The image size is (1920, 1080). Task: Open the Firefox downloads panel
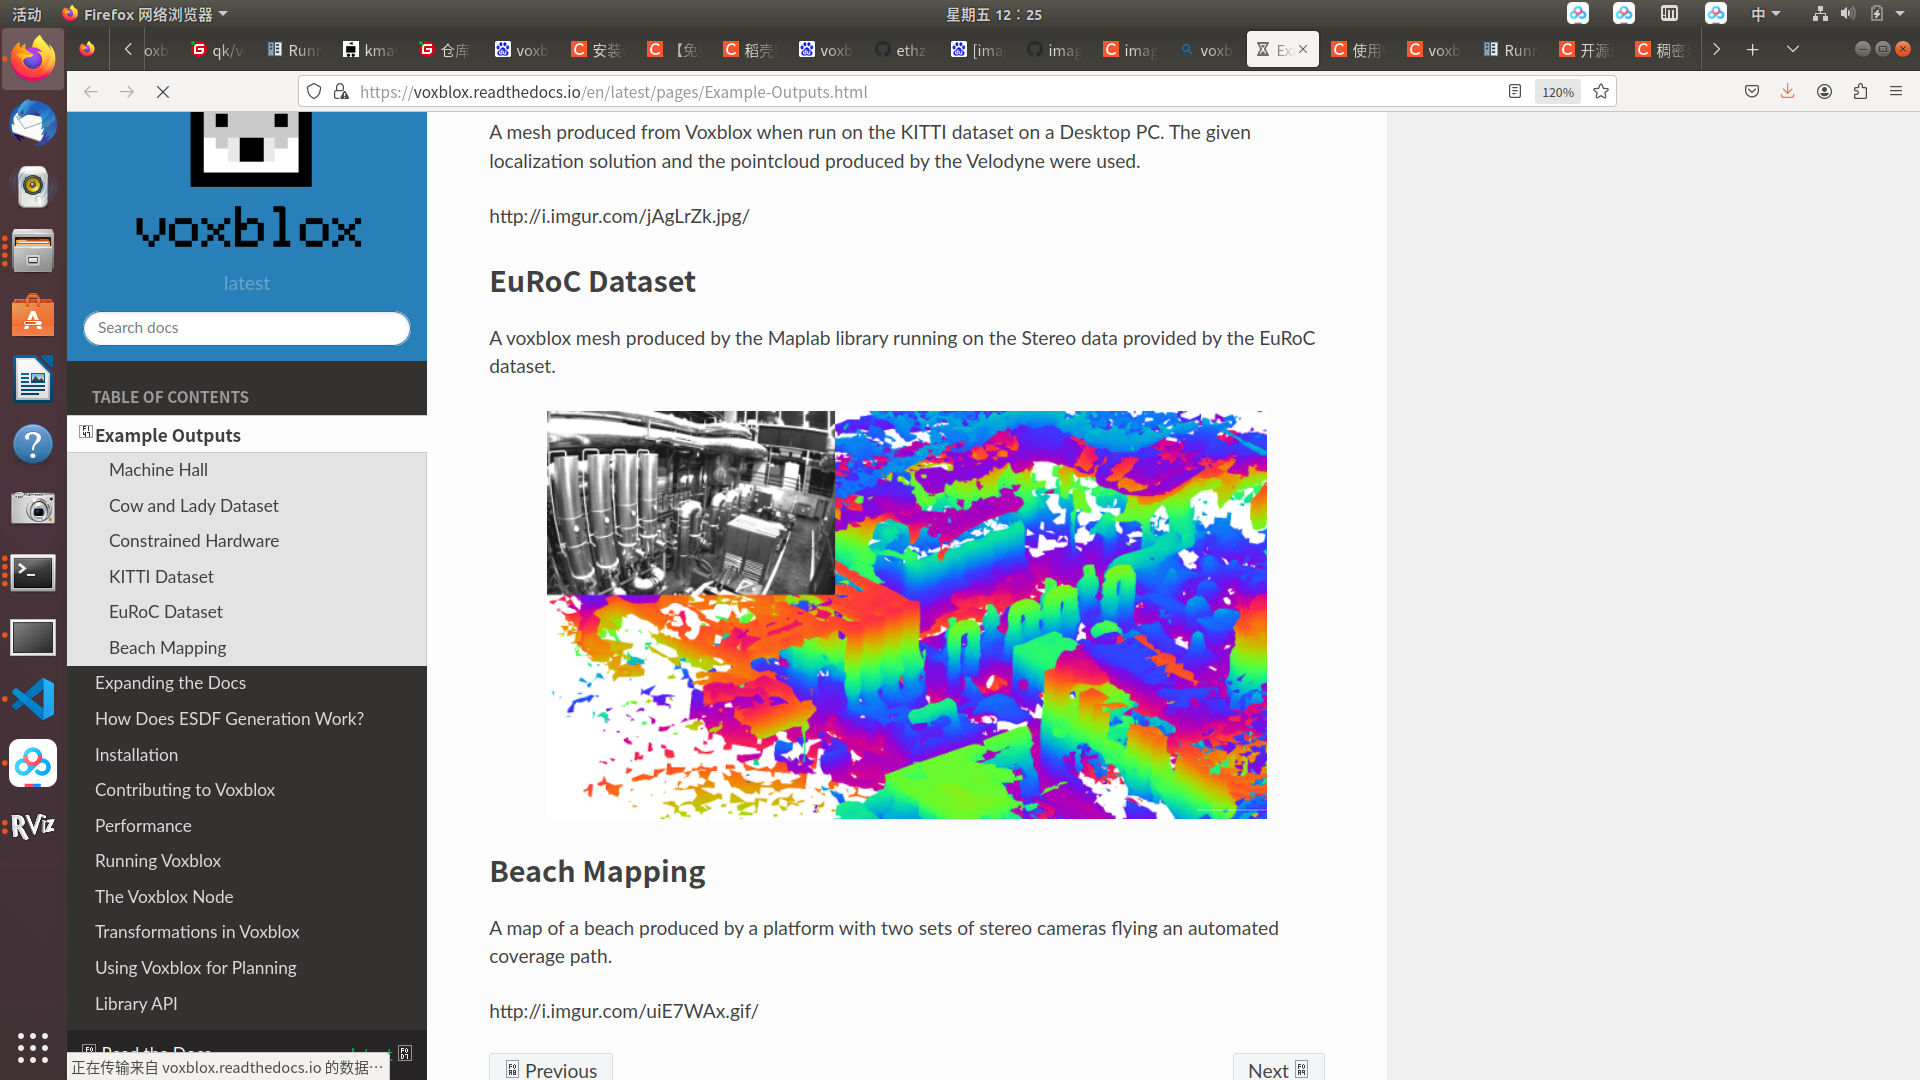pyautogui.click(x=1787, y=92)
